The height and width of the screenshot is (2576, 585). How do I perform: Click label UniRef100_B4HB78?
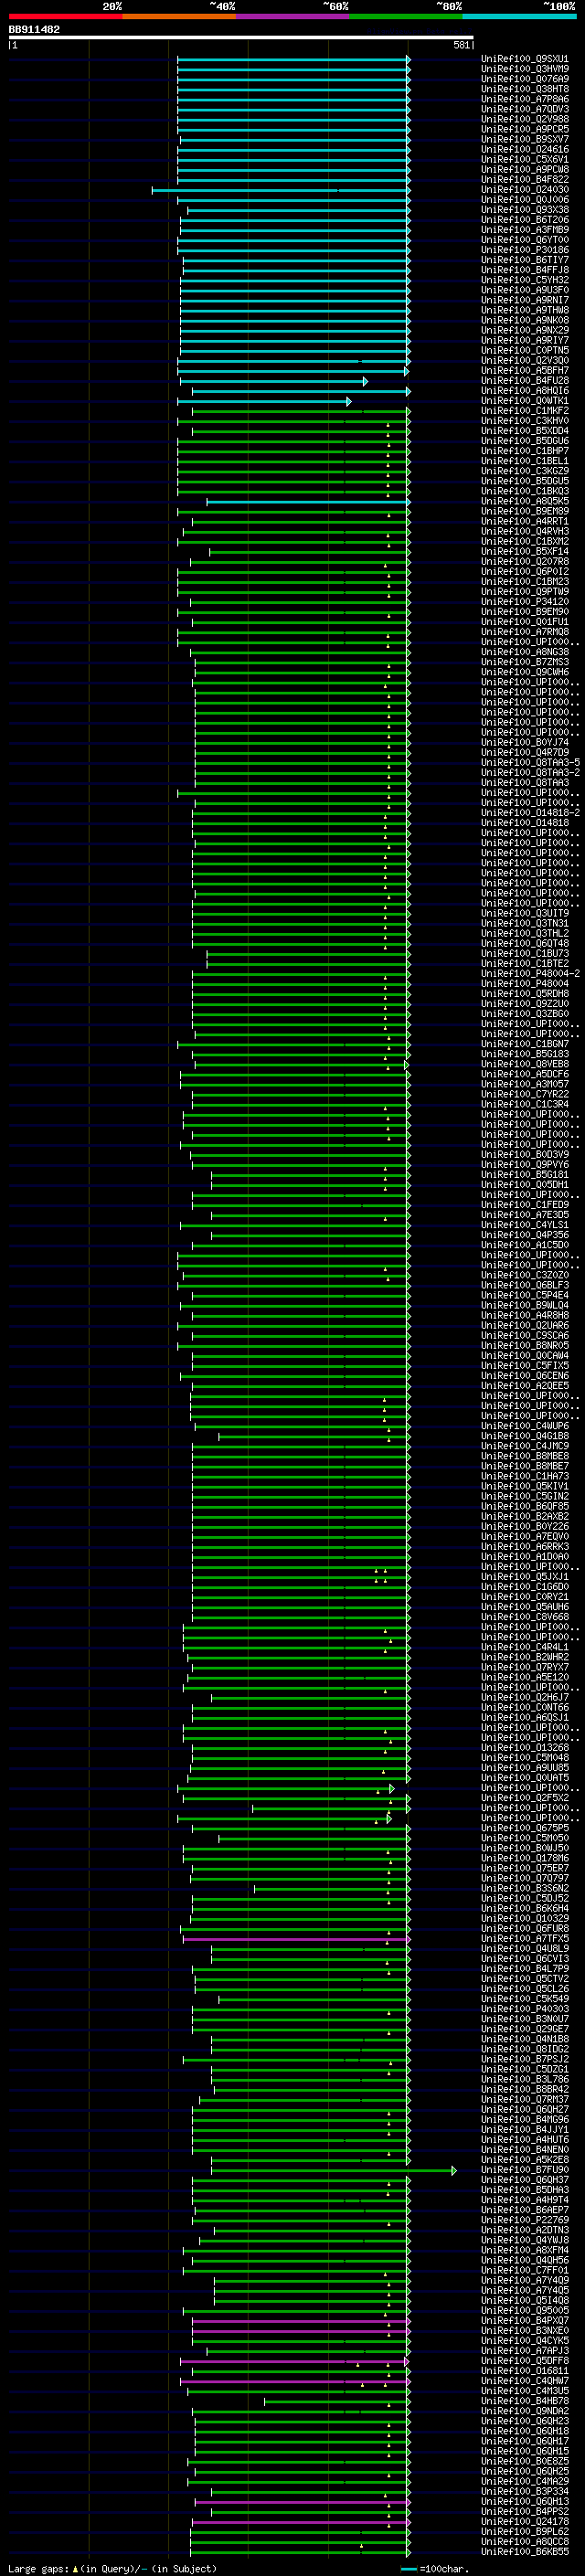pyautogui.click(x=525, y=2402)
